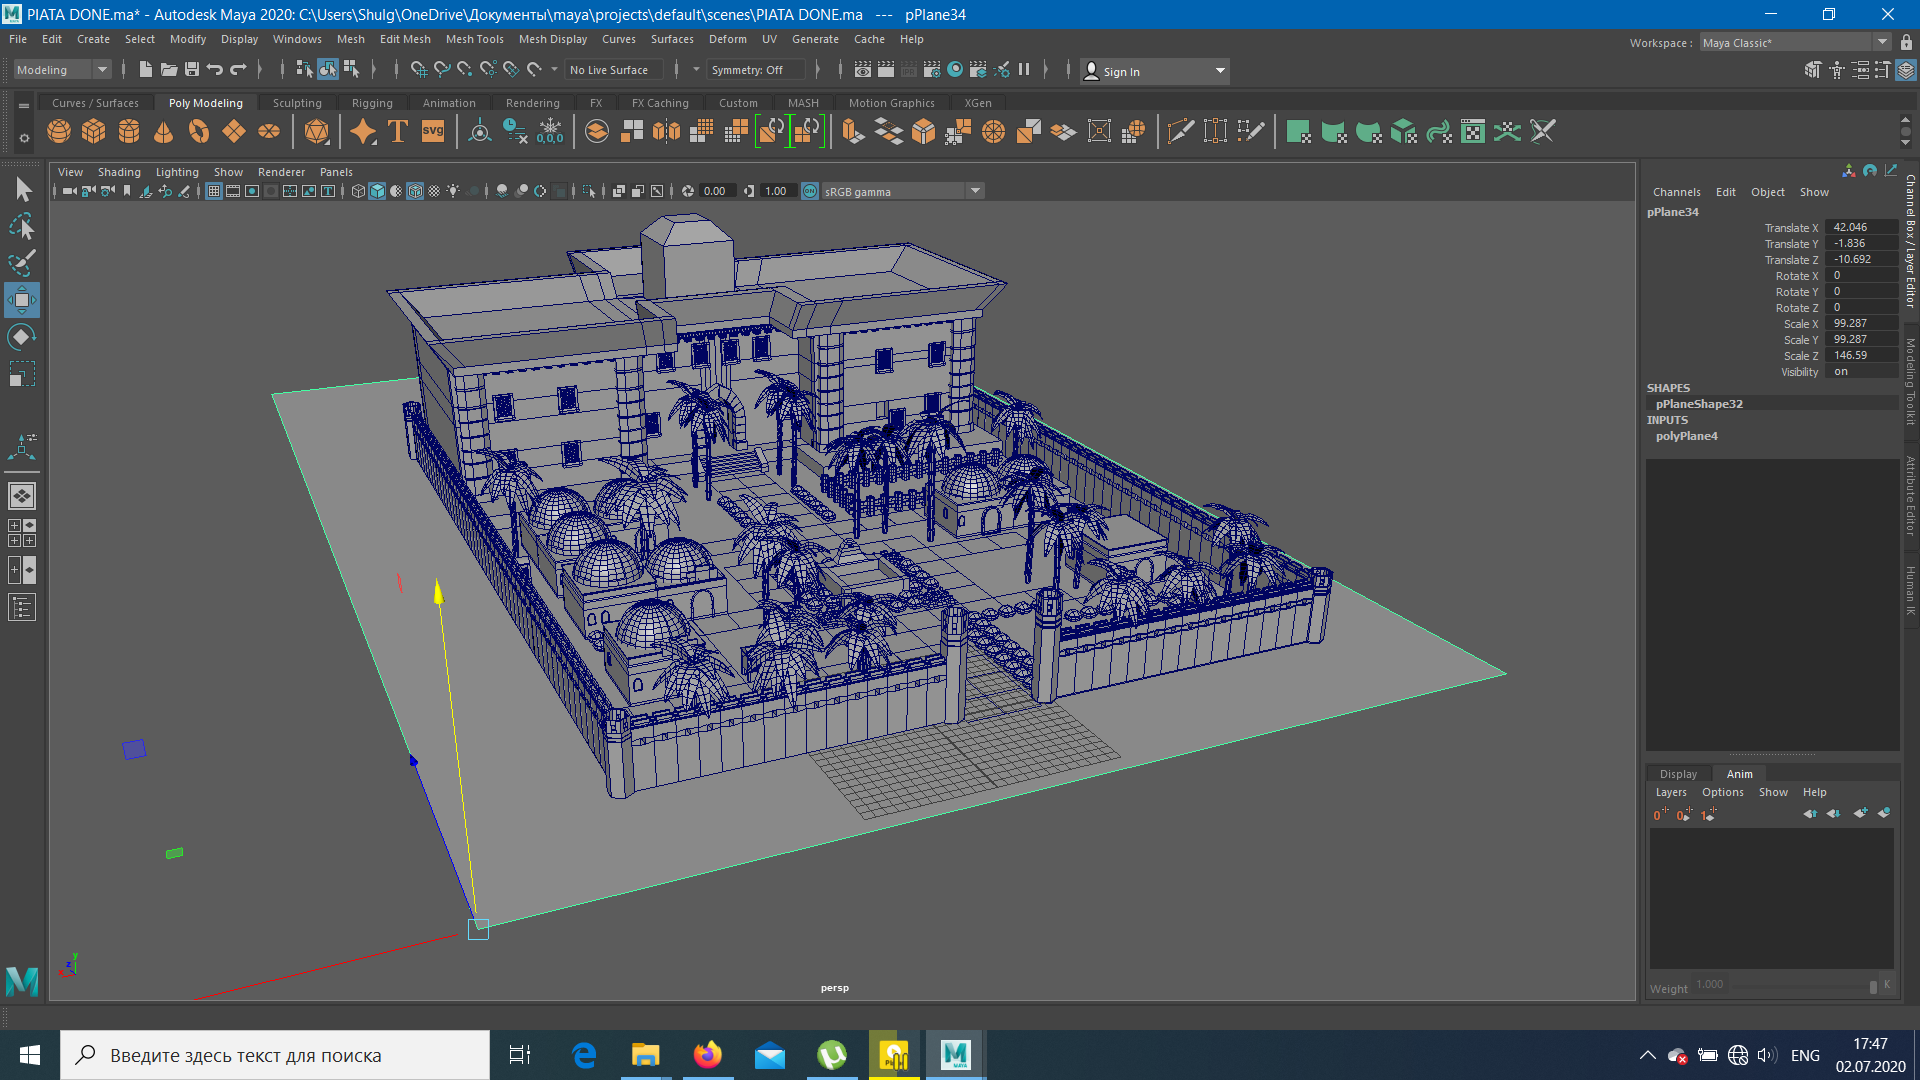This screenshot has width=1920, height=1080.
Task: Select the Type text tool in the shelf
Action: tap(398, 132)
